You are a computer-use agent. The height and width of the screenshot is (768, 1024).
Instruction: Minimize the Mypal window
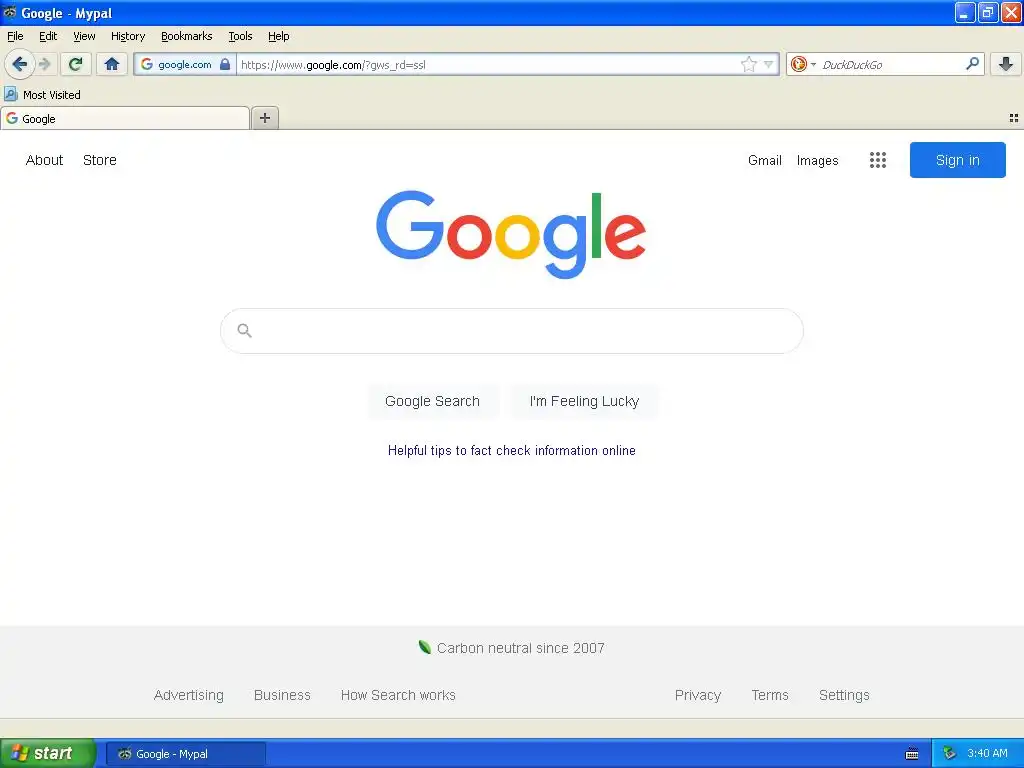[965, 12]
